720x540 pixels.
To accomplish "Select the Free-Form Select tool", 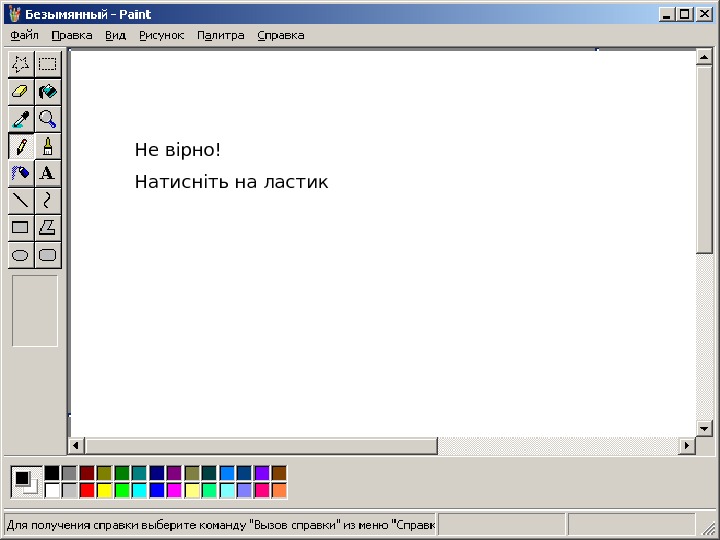I will [x=21, y=64].
